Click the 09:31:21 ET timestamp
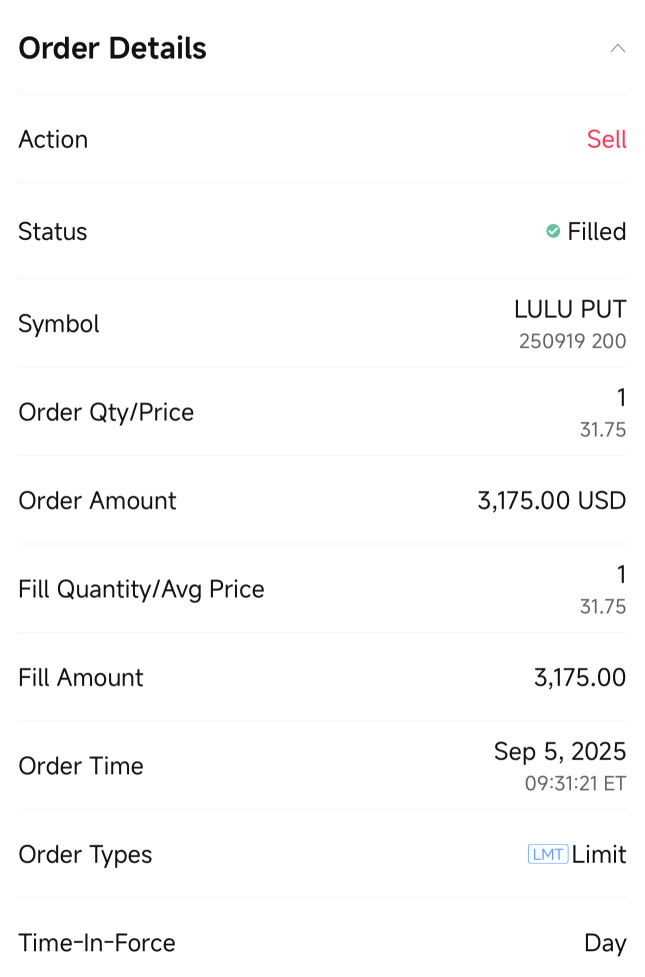Screen dimensions: 645x977 575,783
